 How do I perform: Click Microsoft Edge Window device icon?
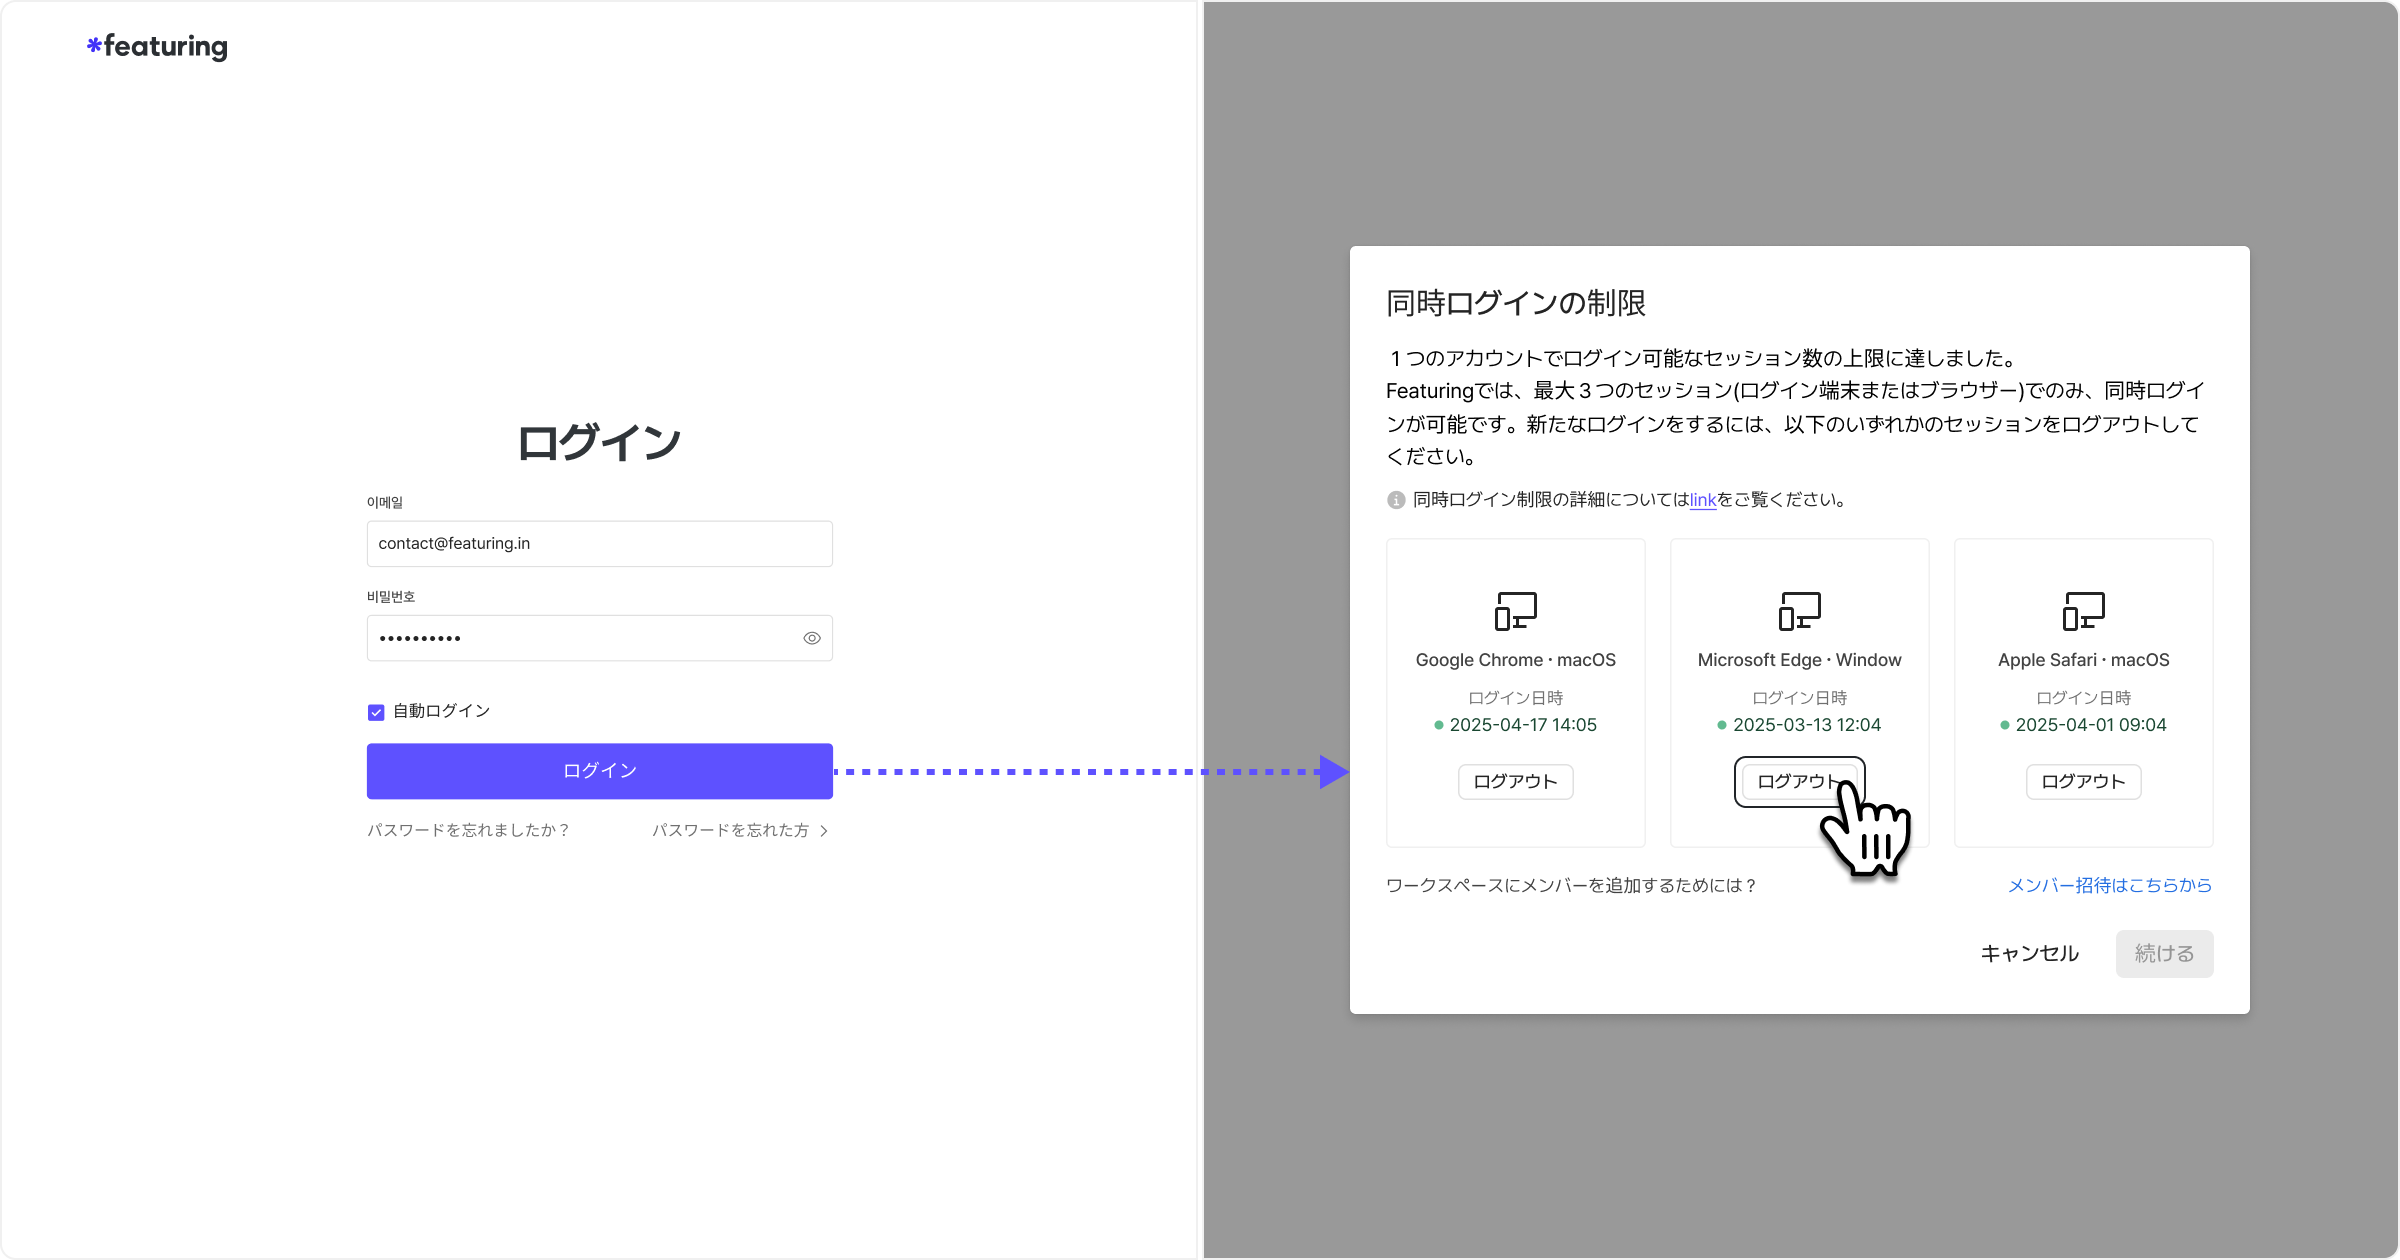(x=1799, y=610)
